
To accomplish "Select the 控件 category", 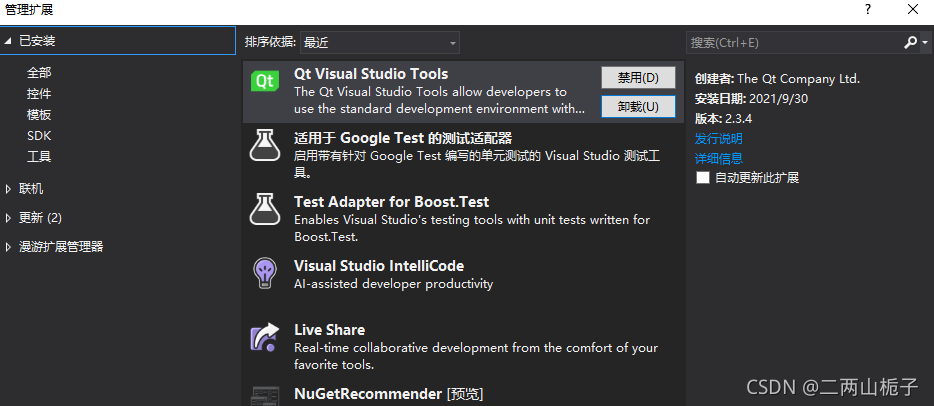I will (39, 93).
